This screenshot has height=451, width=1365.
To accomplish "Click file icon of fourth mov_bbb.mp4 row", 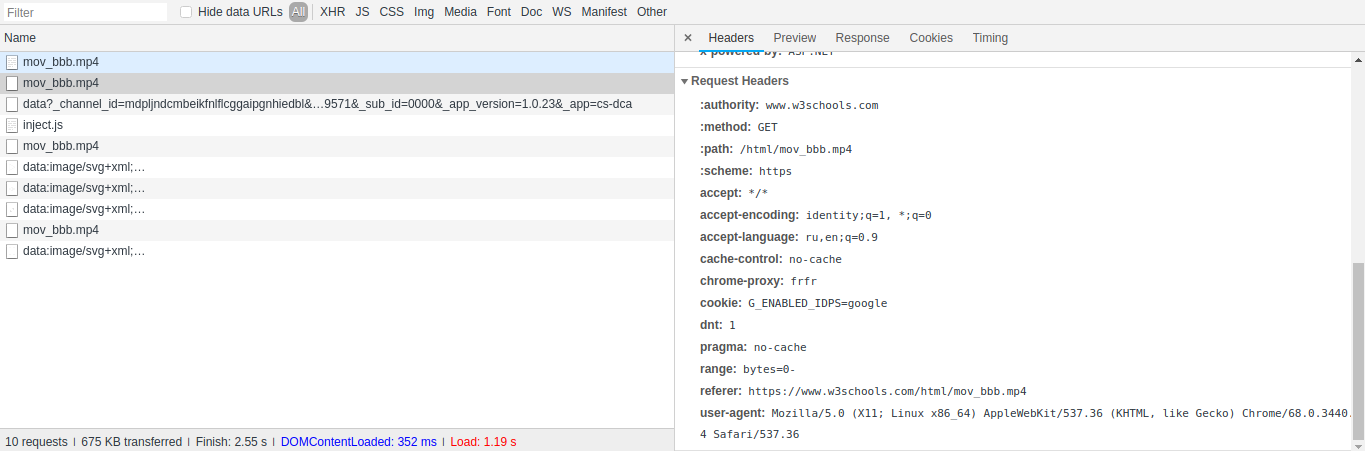I will [12, 230].
